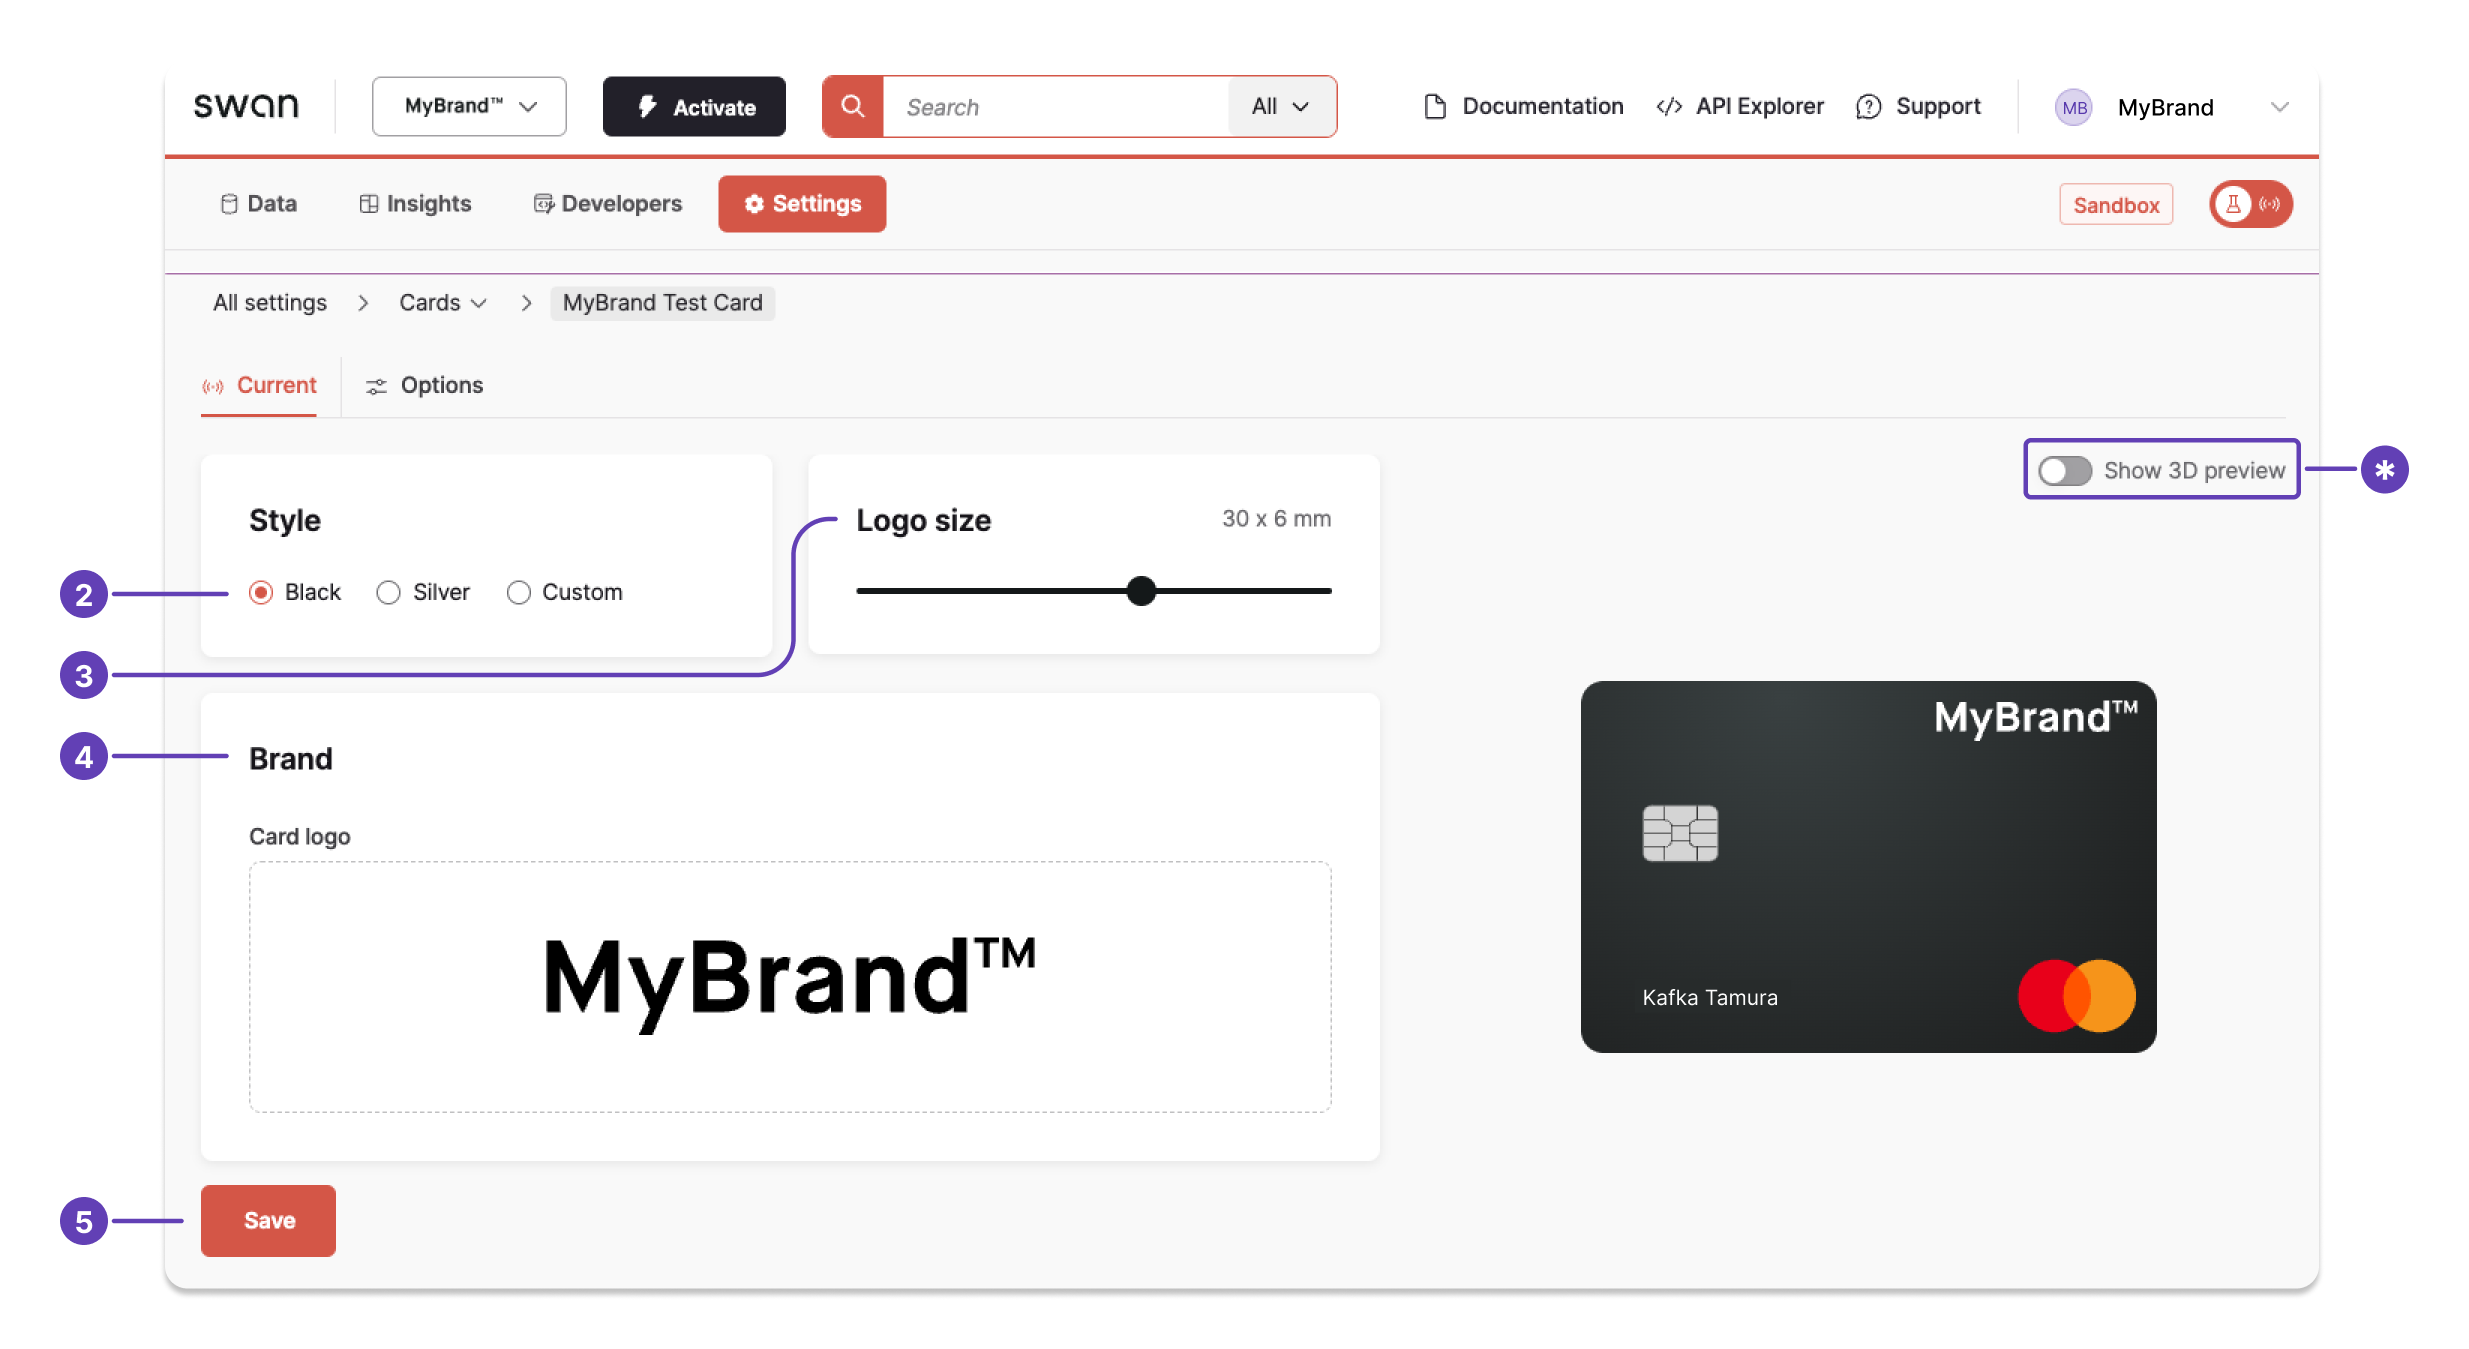Image resolution: width=2469 pixels, height=1349 pixels.
Task: Switch to the Options tab
Action: point(423,385)
